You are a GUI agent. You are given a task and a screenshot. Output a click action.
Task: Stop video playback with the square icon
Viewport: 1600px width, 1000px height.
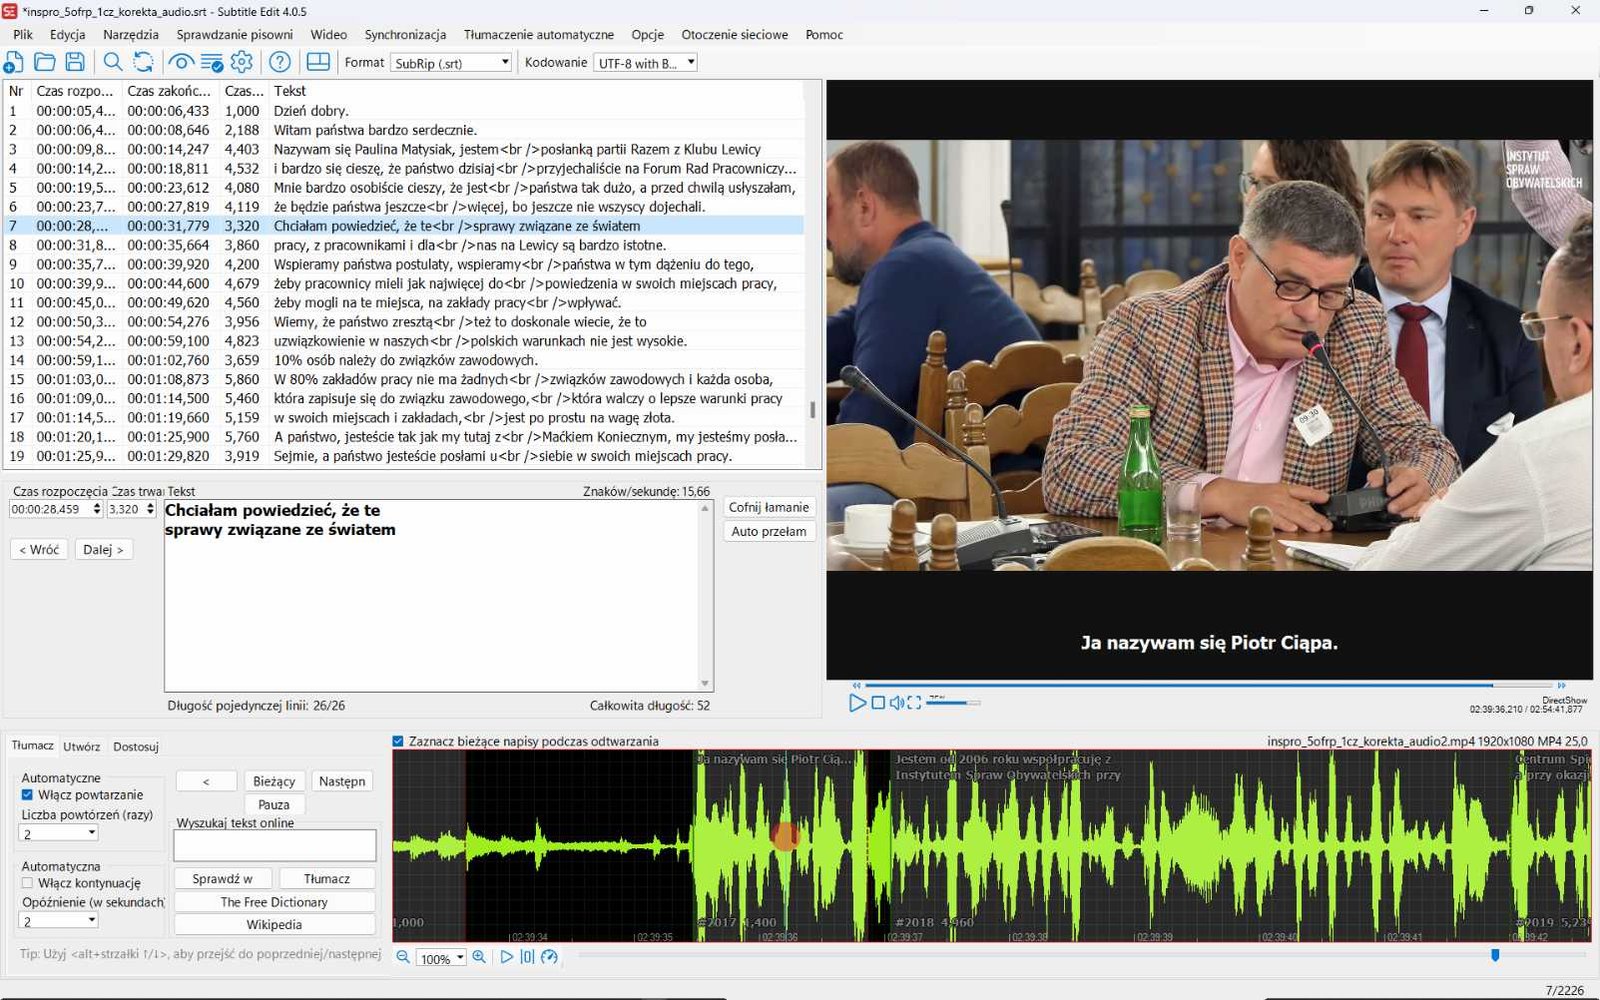tap(878, 703)
